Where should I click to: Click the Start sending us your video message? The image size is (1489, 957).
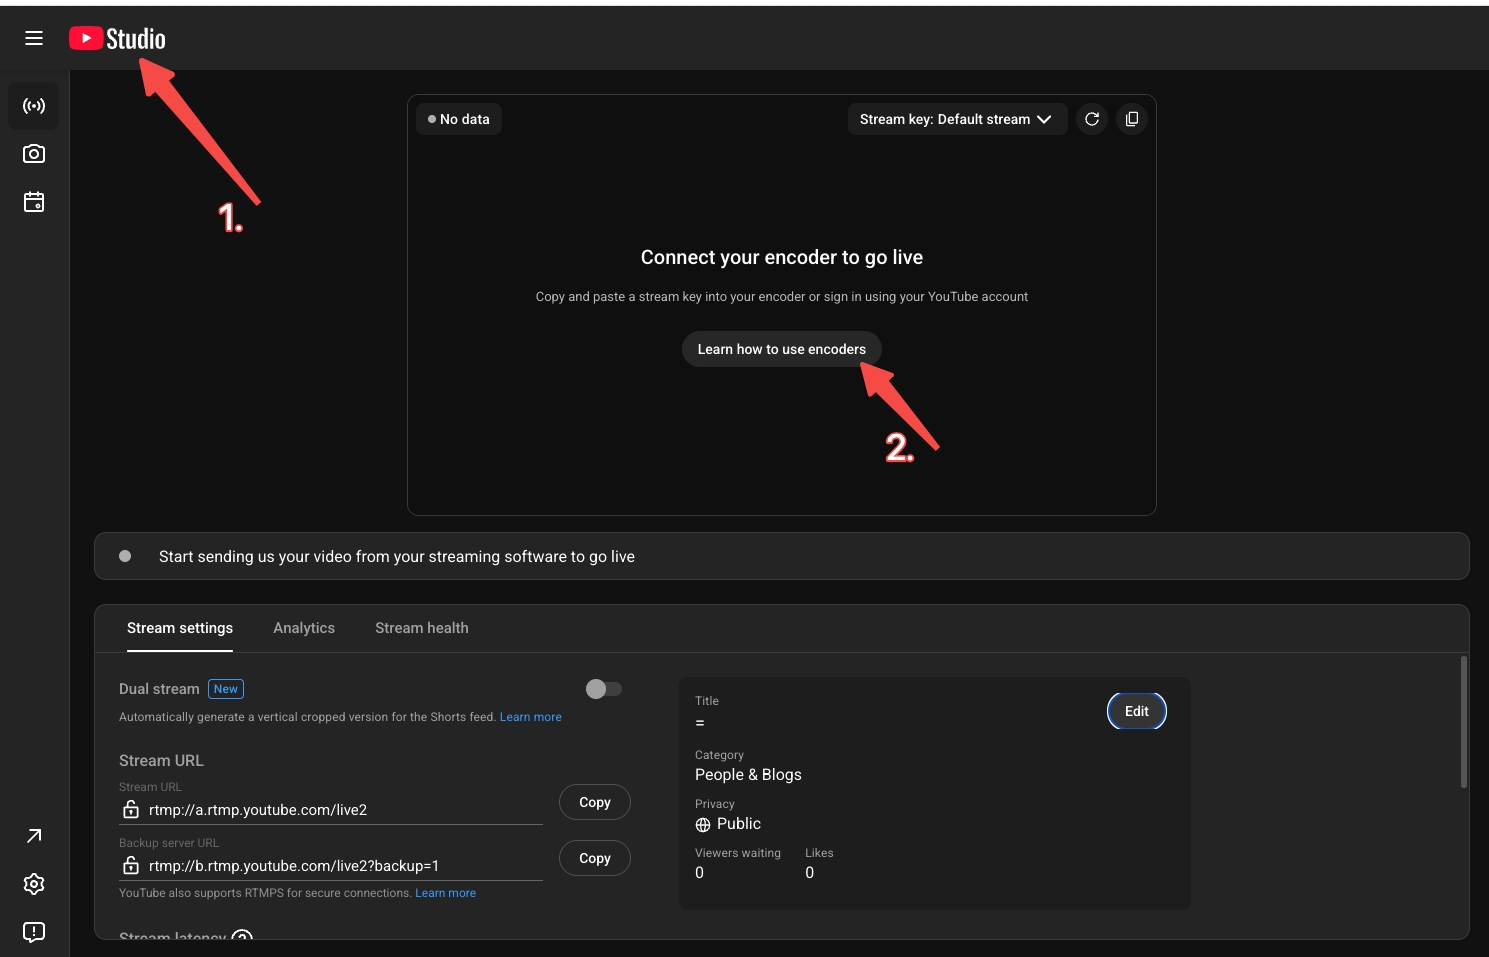397,557
